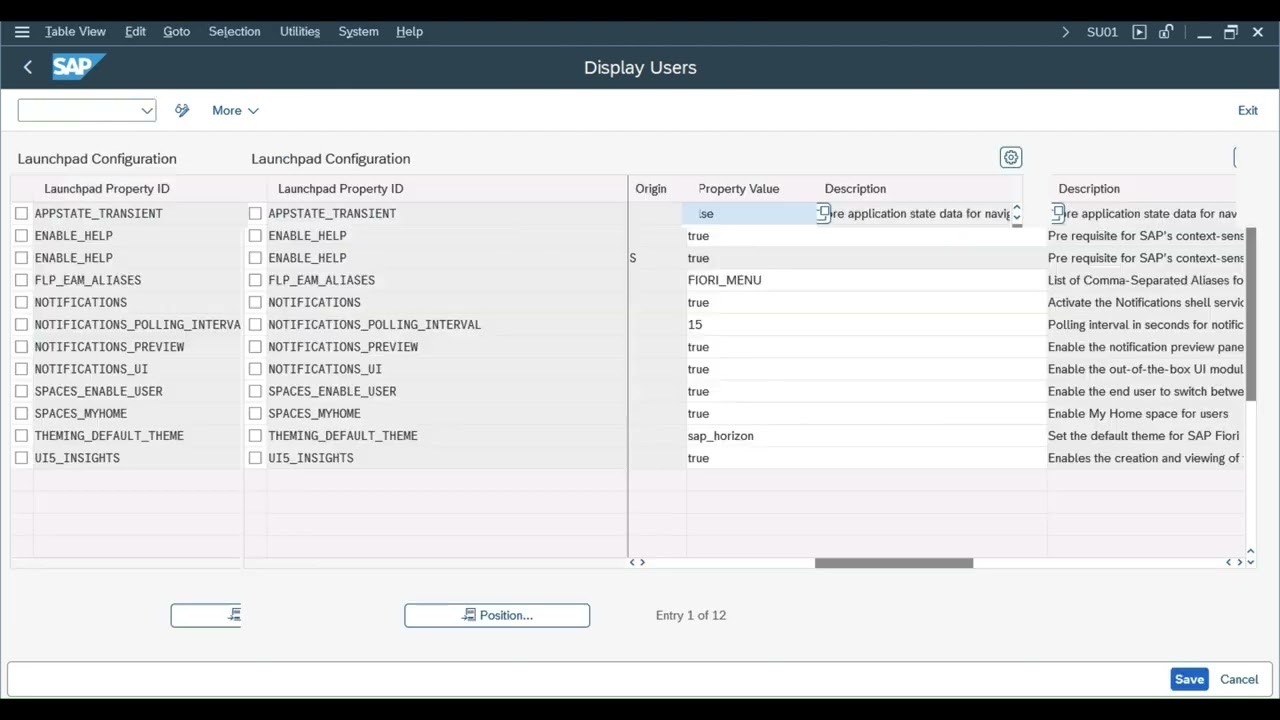The image size is (1280, 720).
Task: Click Origin value S in ENABLE_HELP row
Action: click(633, 258)
